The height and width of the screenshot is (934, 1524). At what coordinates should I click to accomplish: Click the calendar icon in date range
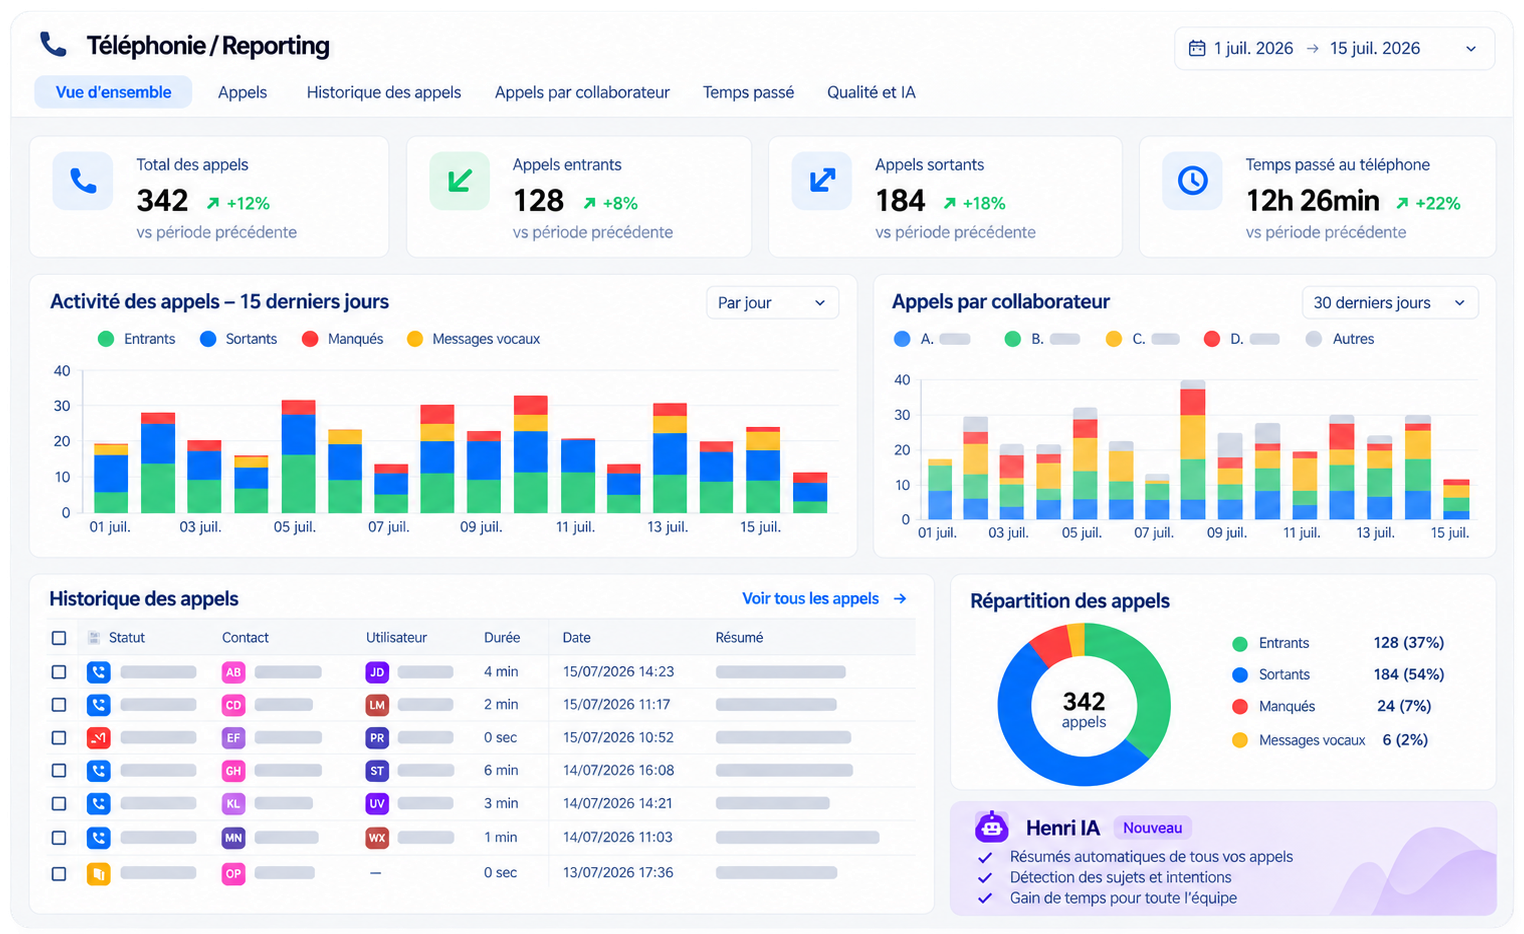pos(1196,48)
